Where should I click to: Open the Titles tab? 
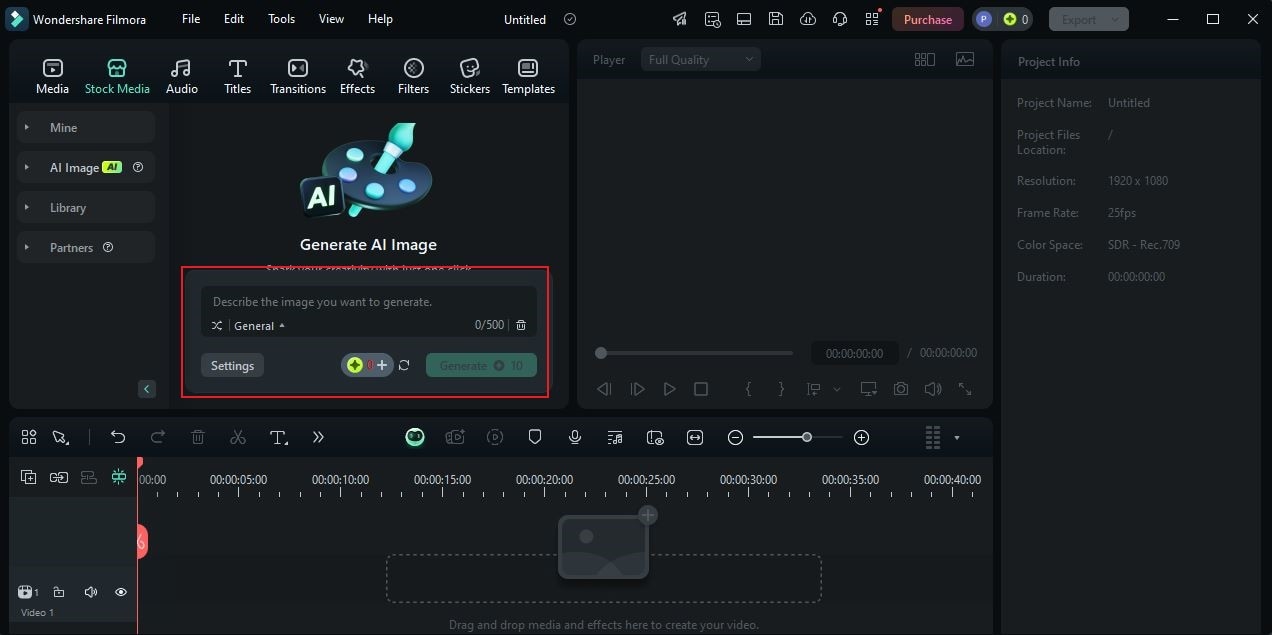point(237,77)
